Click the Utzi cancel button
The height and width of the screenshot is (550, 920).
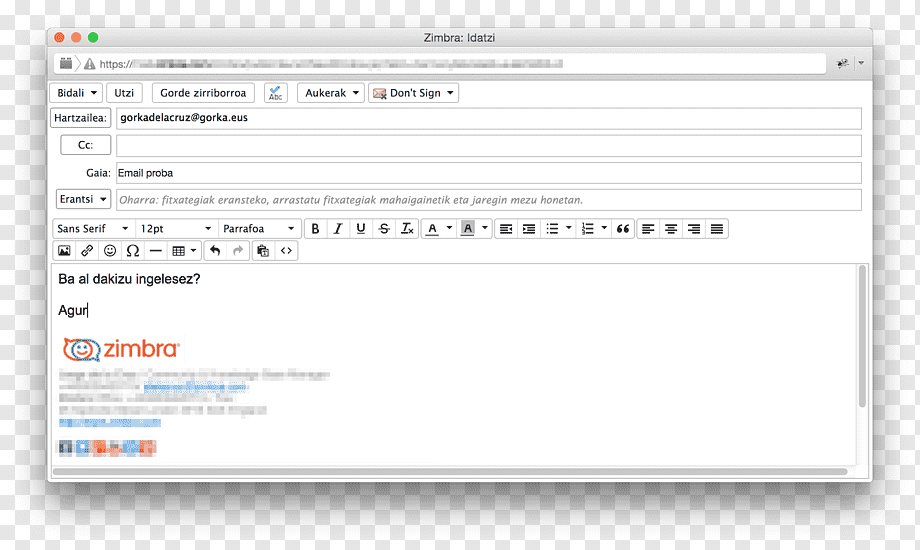(124, 93)
